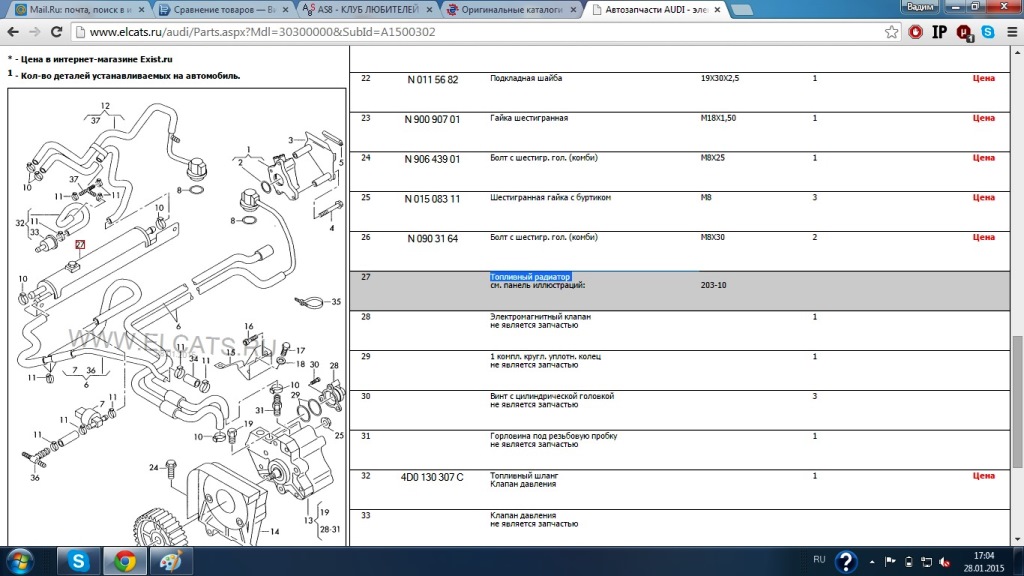The width and height of the screenshot is (1024, 576).
Task: Open the Chrome menu hamburger icon
Action: click(x=1009, y=32)
